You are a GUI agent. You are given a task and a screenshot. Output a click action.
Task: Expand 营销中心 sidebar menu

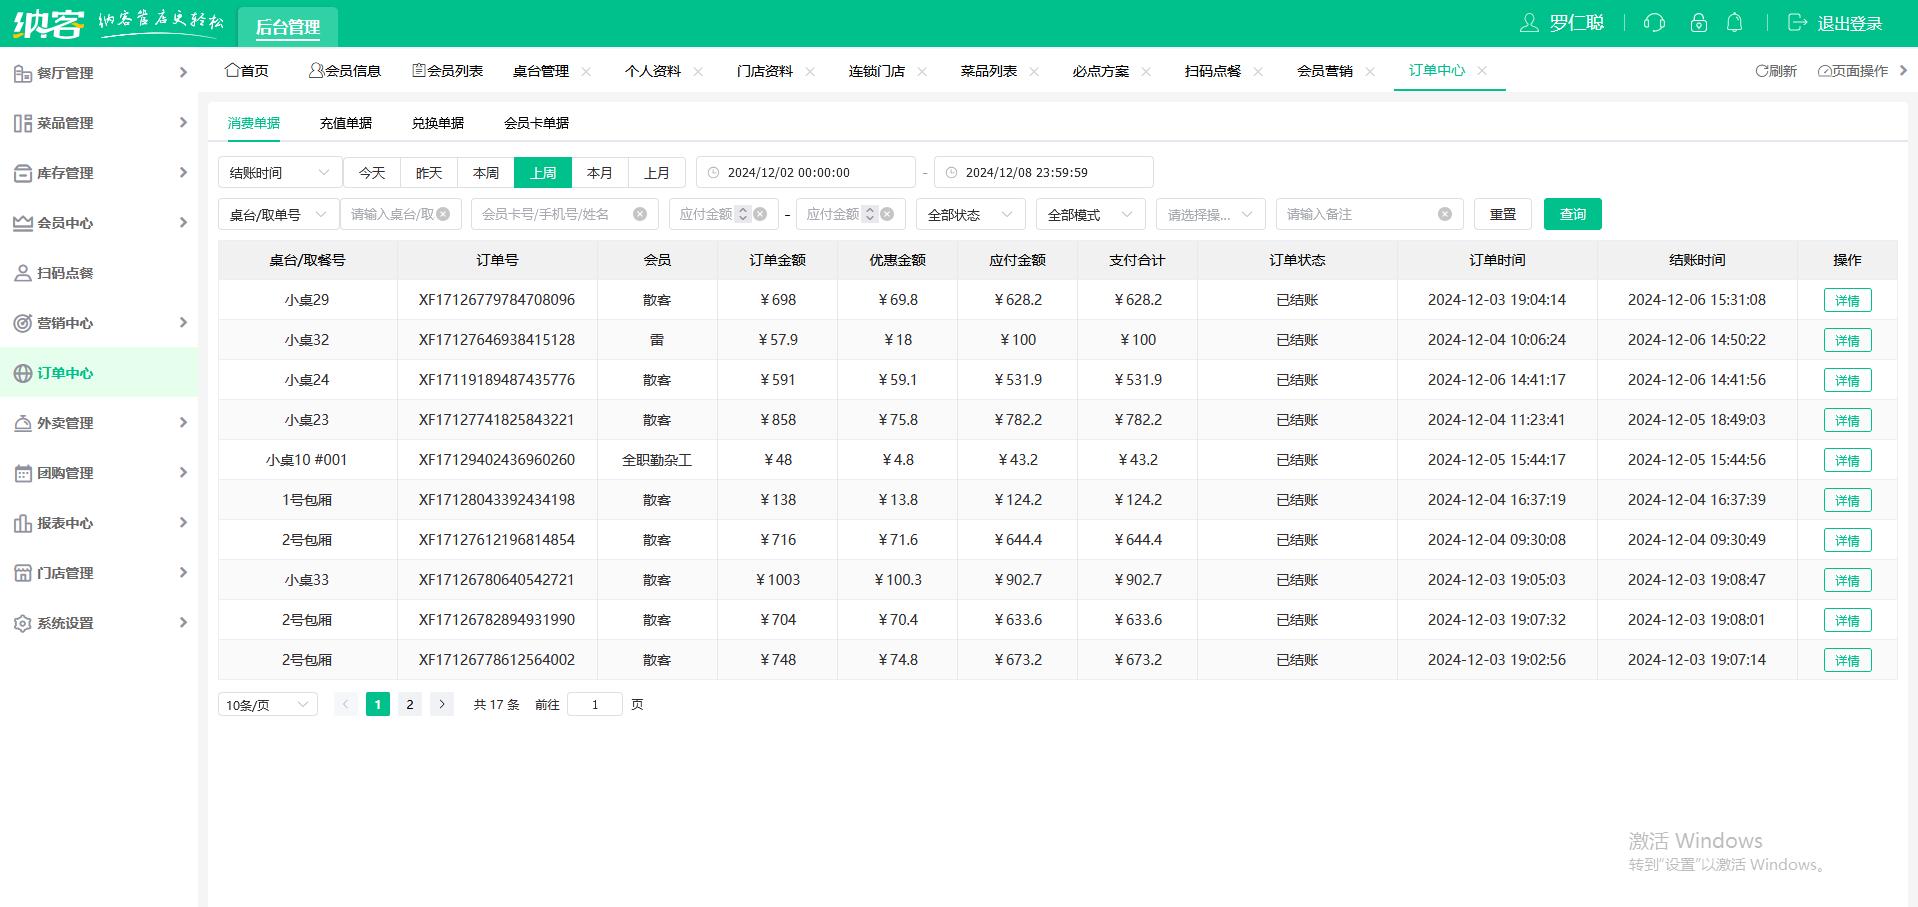tap(99, 323)
